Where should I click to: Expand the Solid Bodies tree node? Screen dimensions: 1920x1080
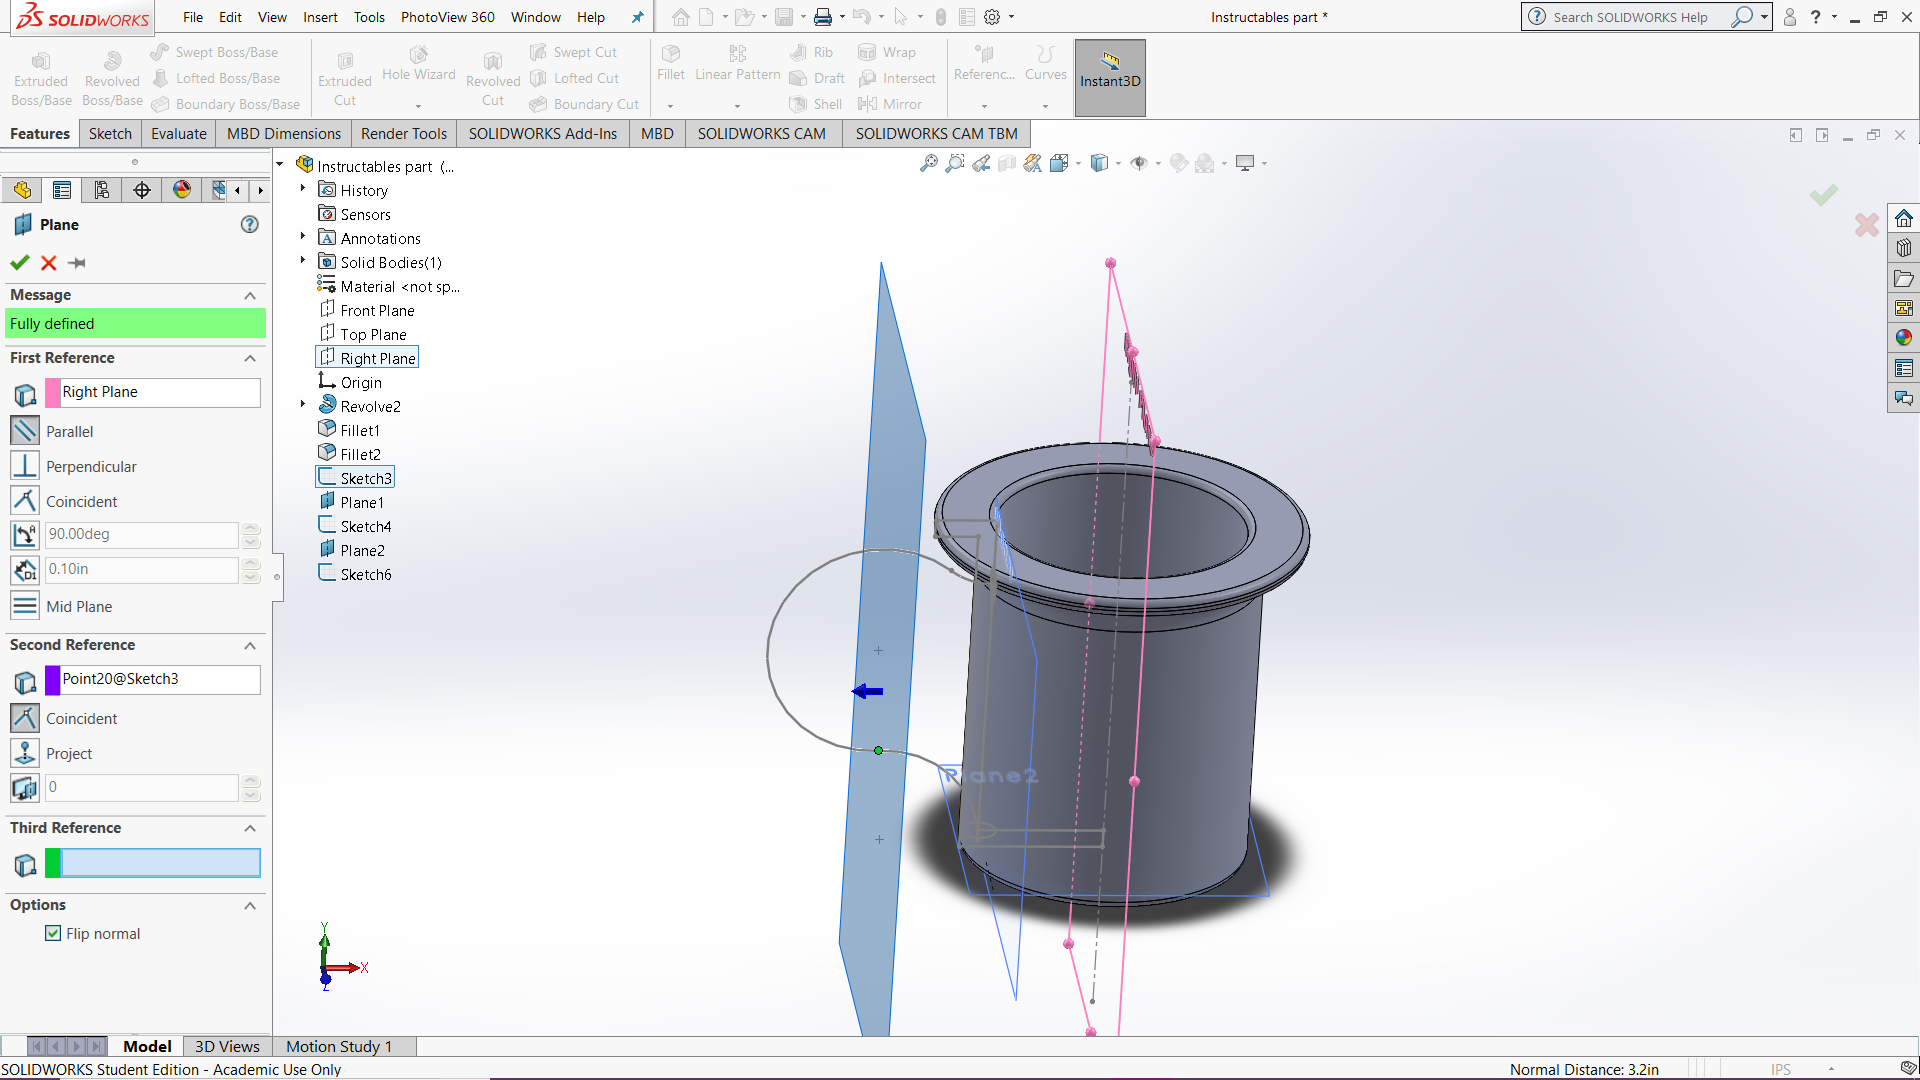point(303,262)
